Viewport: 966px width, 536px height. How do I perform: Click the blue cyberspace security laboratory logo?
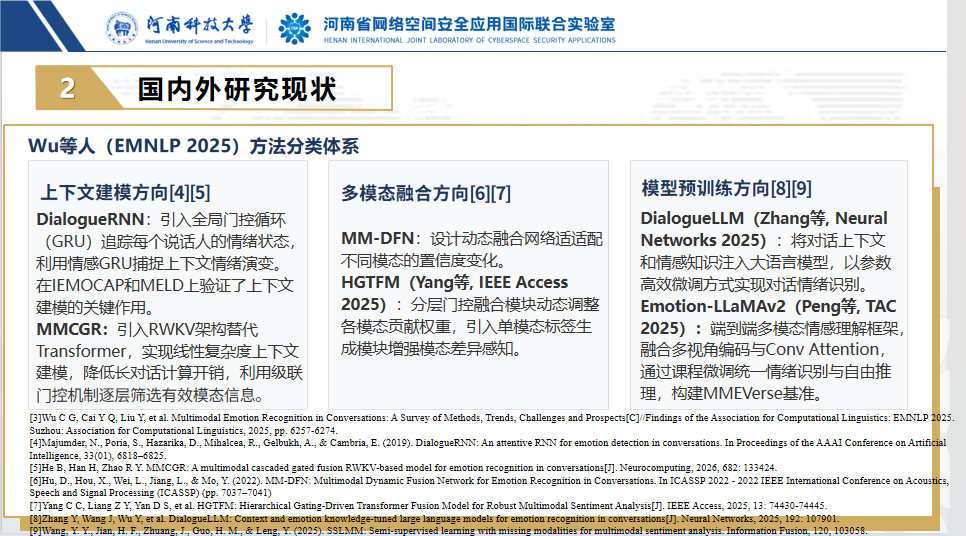(294, 28)
